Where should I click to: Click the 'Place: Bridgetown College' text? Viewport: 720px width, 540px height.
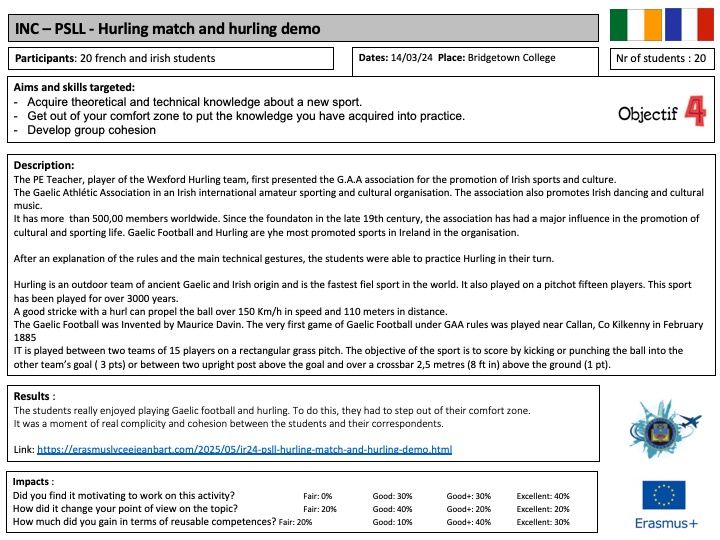click(x=496, y=58)
